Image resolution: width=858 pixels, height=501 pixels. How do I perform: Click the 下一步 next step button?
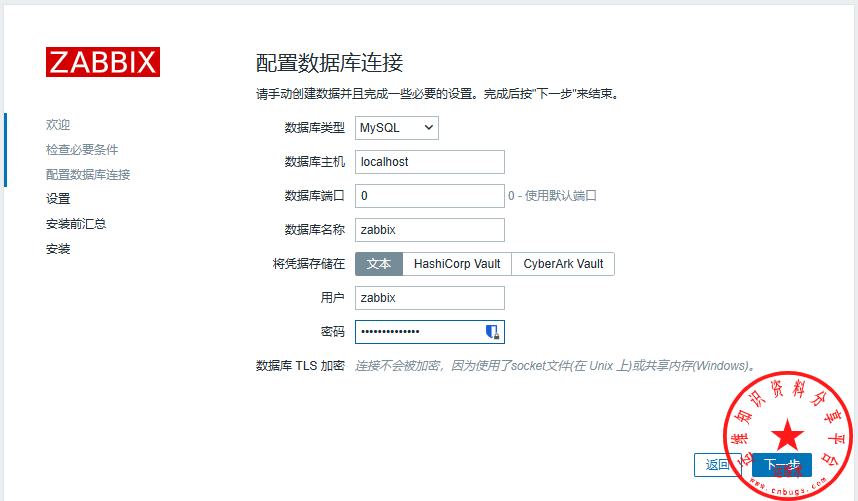[x=782, y=465]
